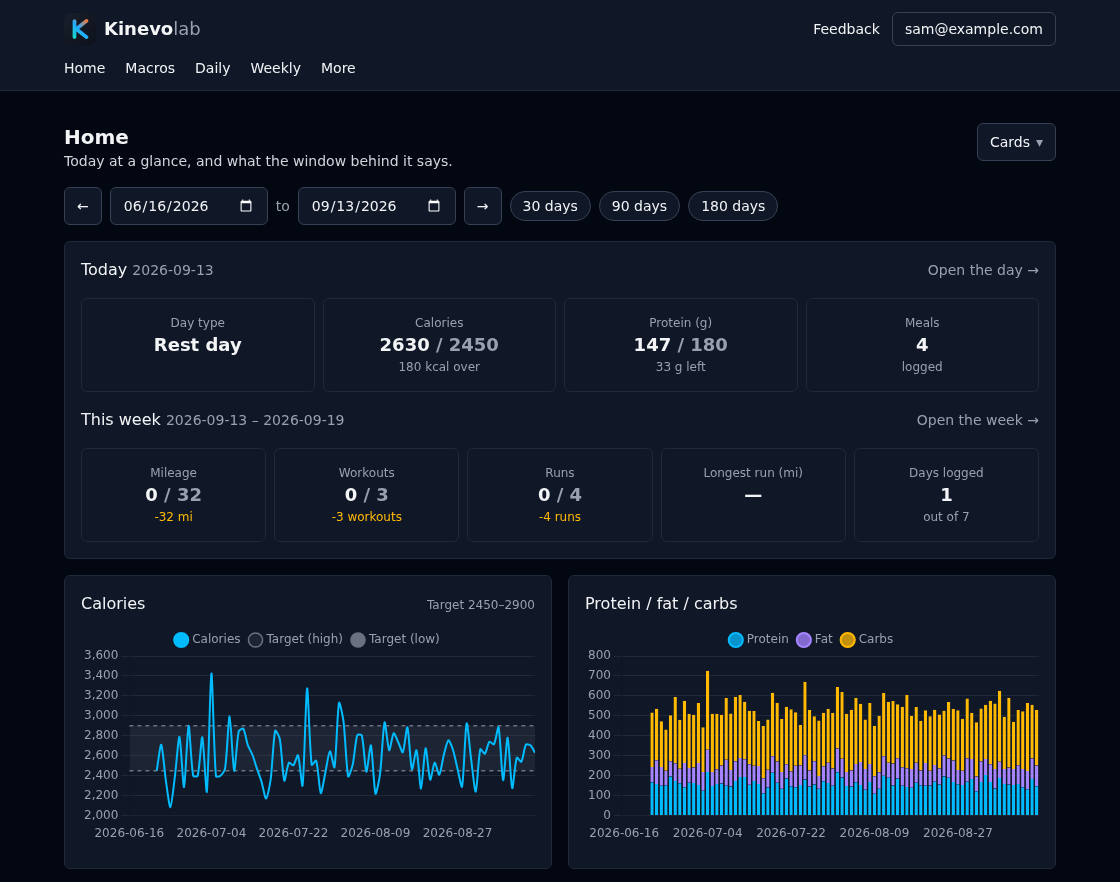Click the Workouts 0 / 3 card
This screenshot has height=882, width=1120.
pos(366,495)
